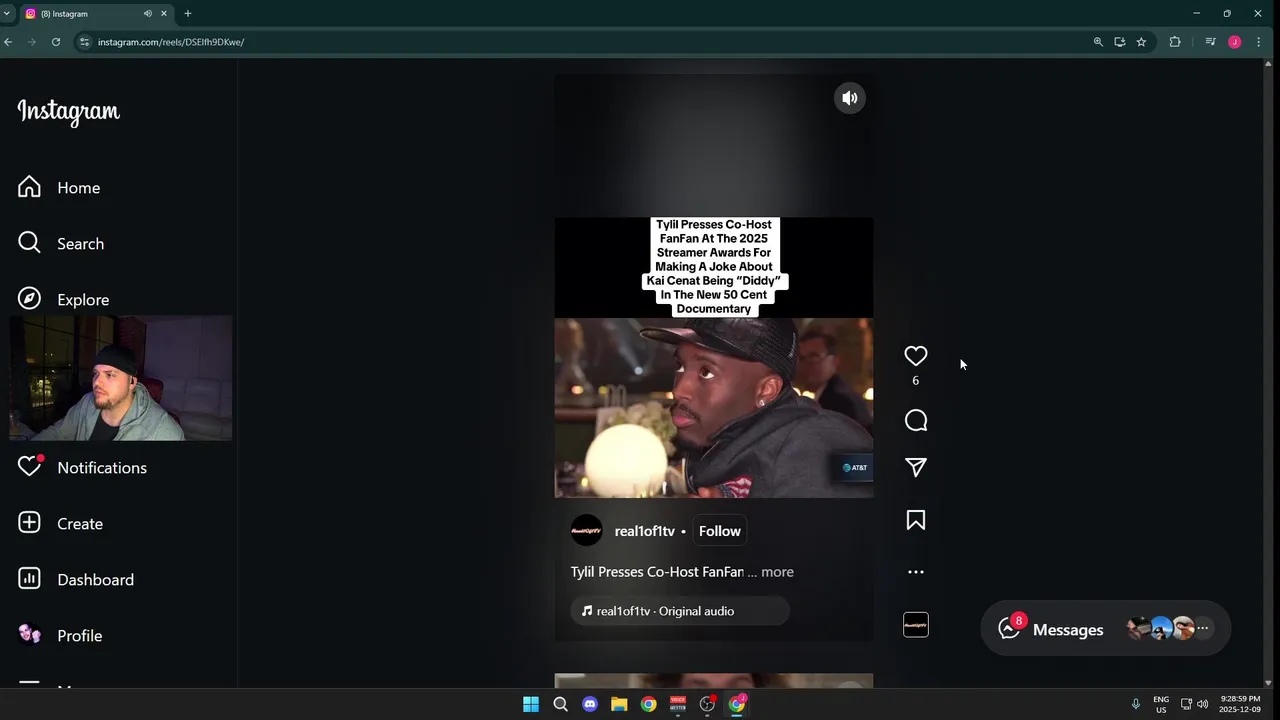This screenshot has height=720, width=1280.
Task: View site information icon in address bar
Action: pyautogui.click(x=85, y=42)
